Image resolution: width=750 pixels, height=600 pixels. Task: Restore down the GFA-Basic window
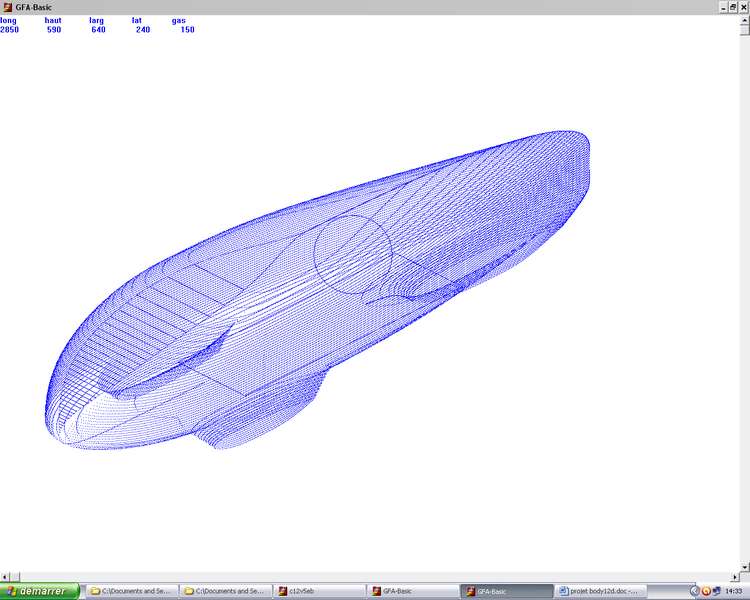(x=733, y=7)
